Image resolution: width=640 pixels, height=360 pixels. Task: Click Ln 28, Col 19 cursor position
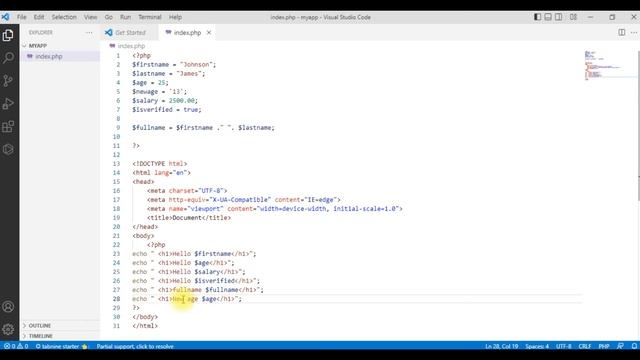(502, 346)
